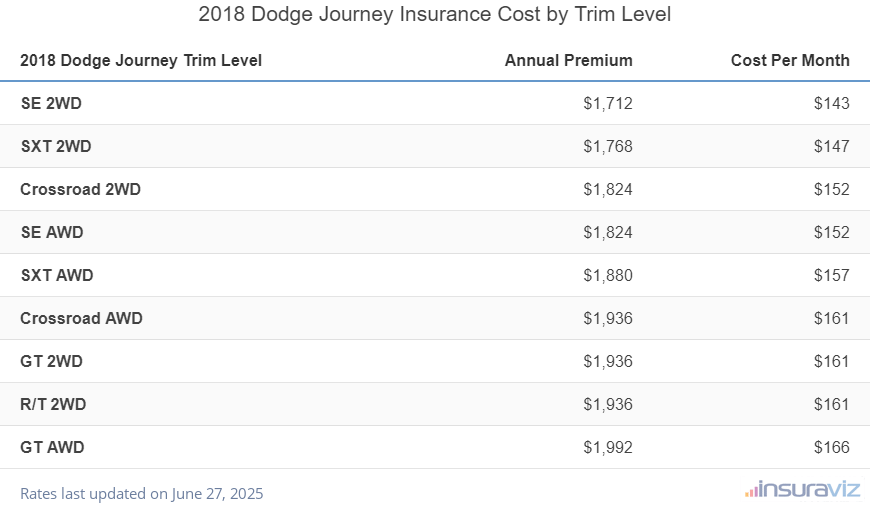Click the $1,824 premium for SE AWD

[608, 232]
